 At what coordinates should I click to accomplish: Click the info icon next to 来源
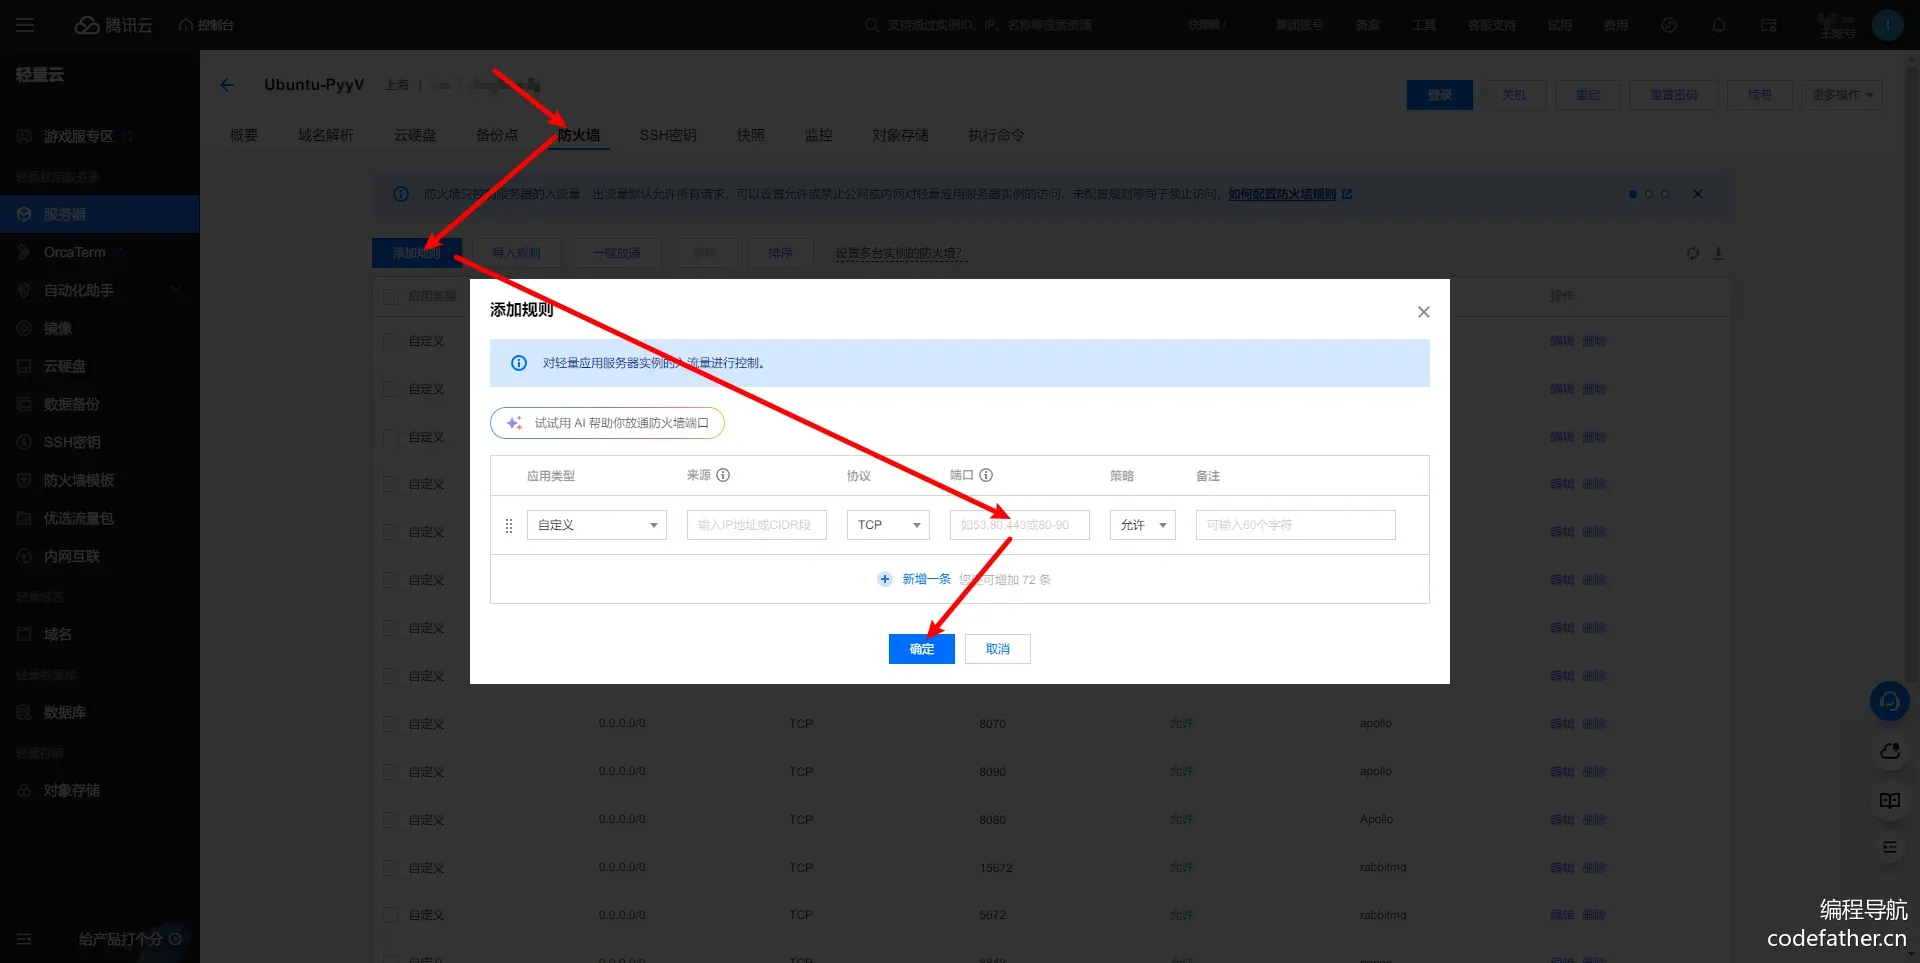pos(723,475)
